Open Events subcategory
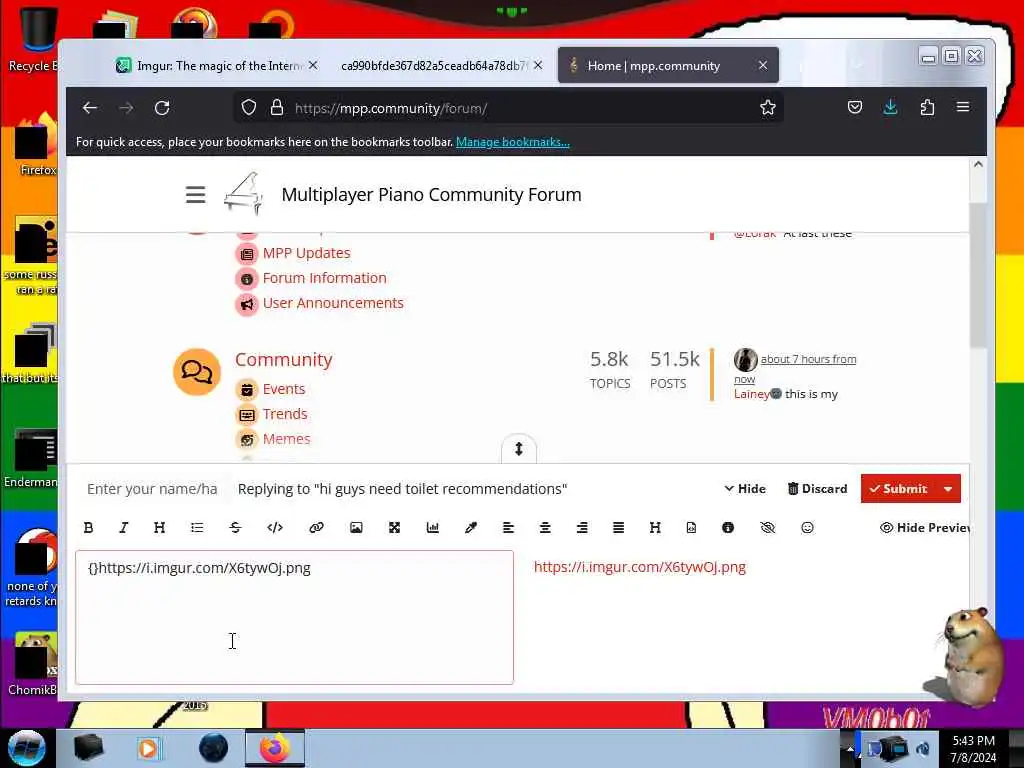1024x768 pixels. (284, 389)
